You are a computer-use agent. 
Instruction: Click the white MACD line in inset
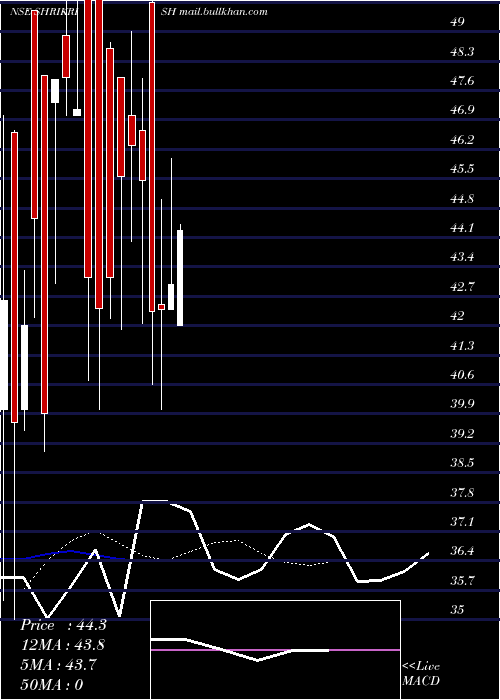coord(240,650)
